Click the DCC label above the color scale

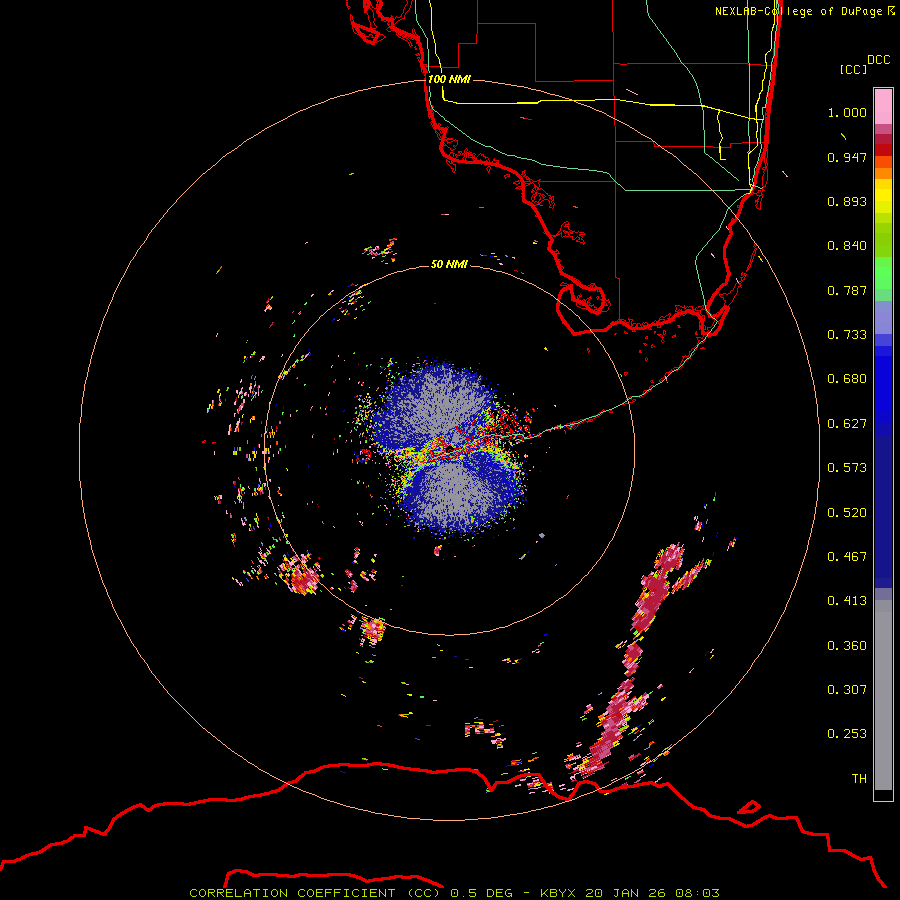tap(879, 60)
